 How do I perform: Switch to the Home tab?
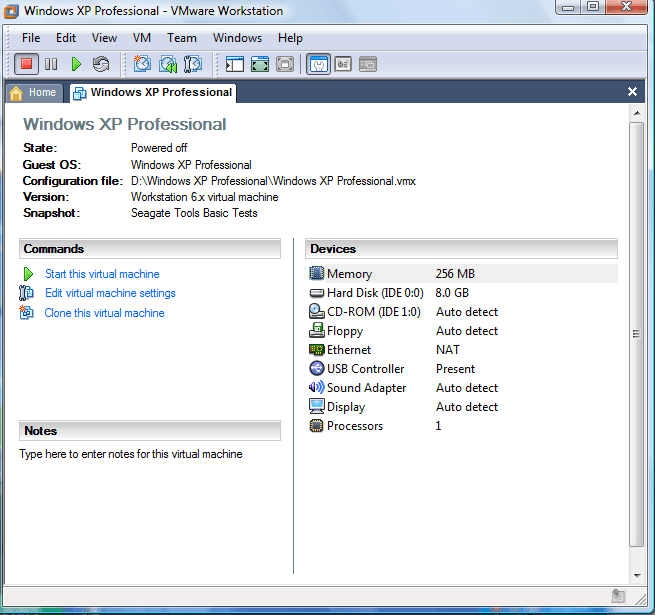pos(34,93)
